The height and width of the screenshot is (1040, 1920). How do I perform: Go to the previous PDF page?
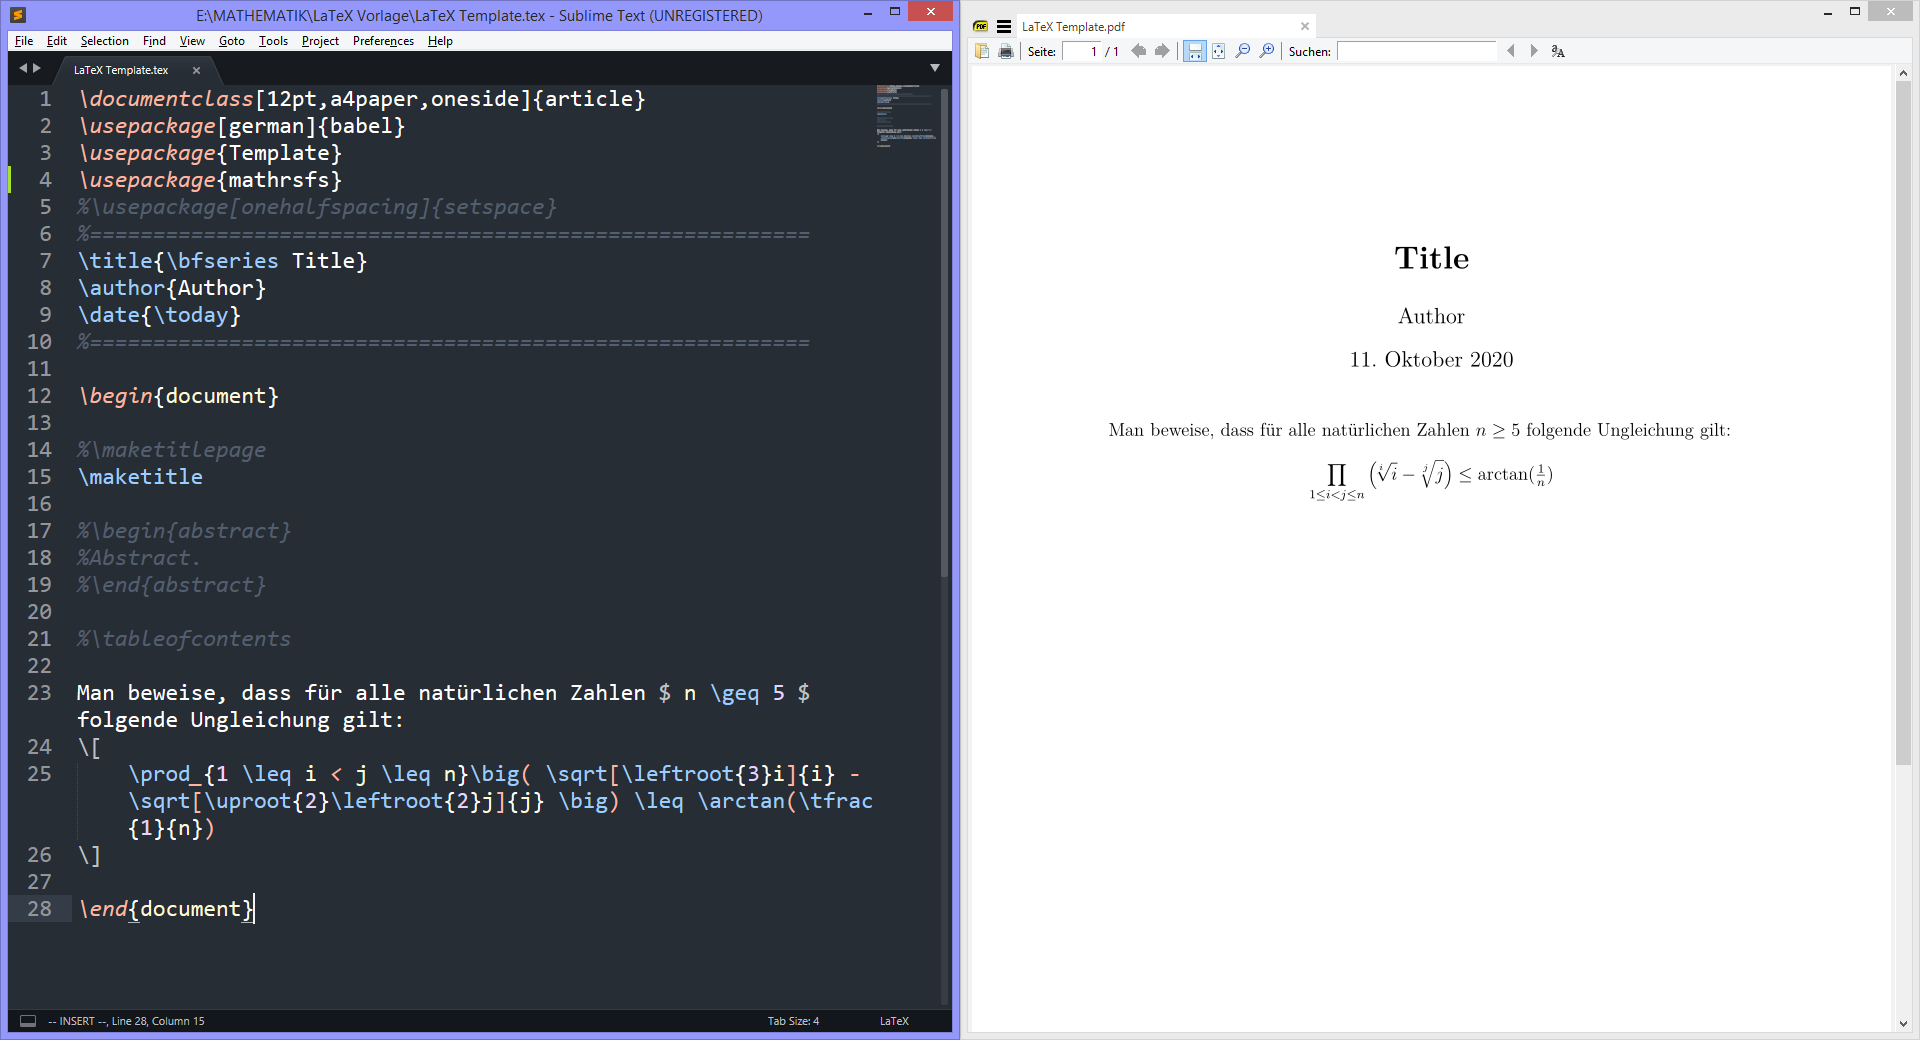point(1138,51)
